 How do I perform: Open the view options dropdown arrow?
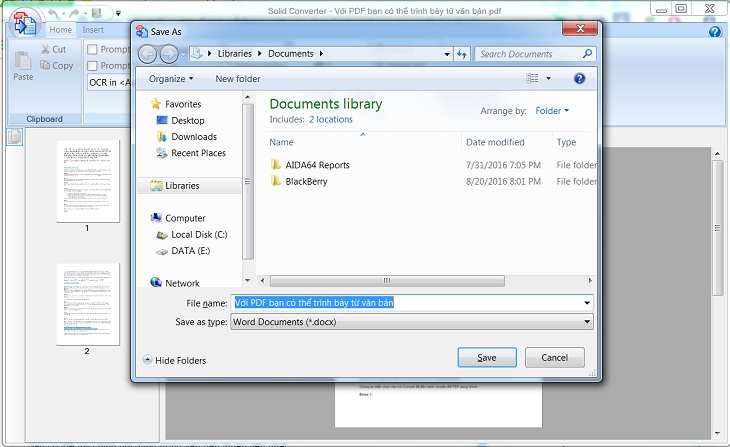click(548, 78)
